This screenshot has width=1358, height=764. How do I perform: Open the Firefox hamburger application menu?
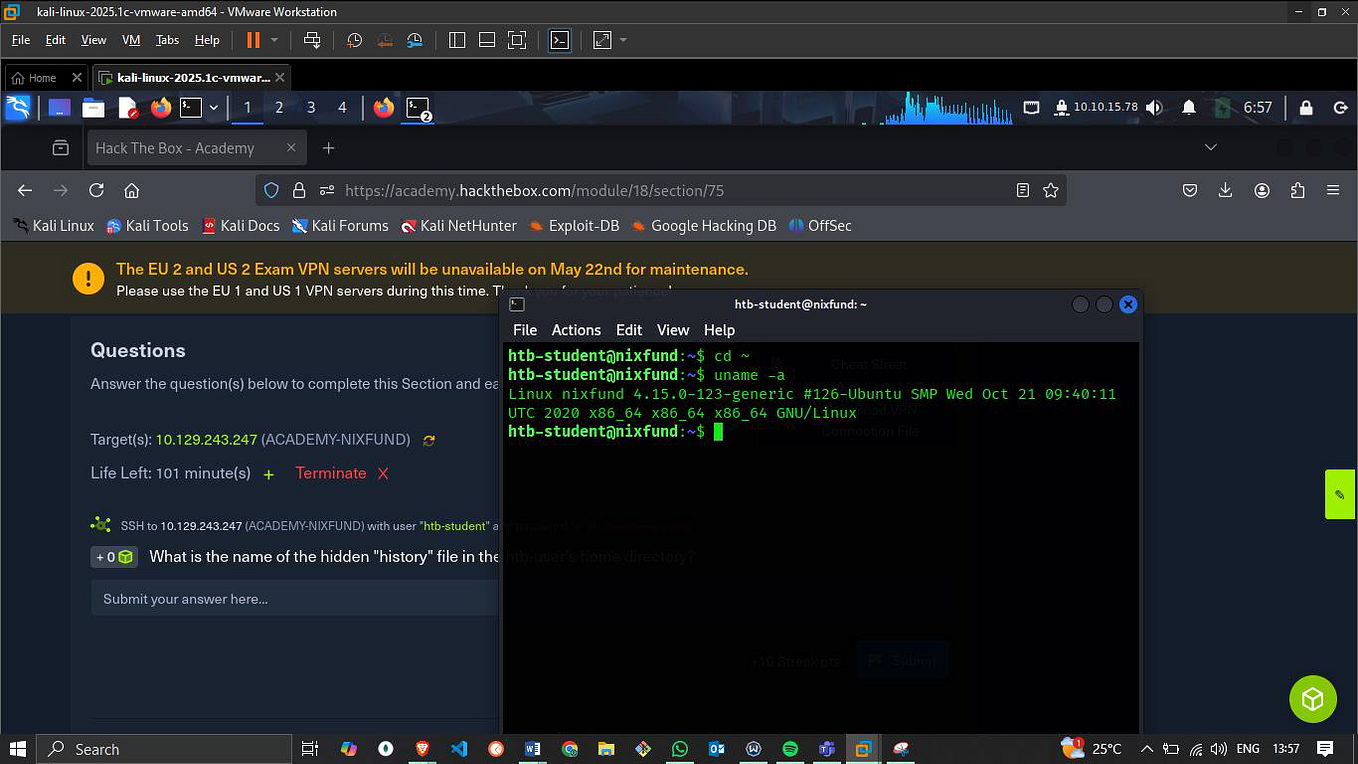[x=1333, y=190]
